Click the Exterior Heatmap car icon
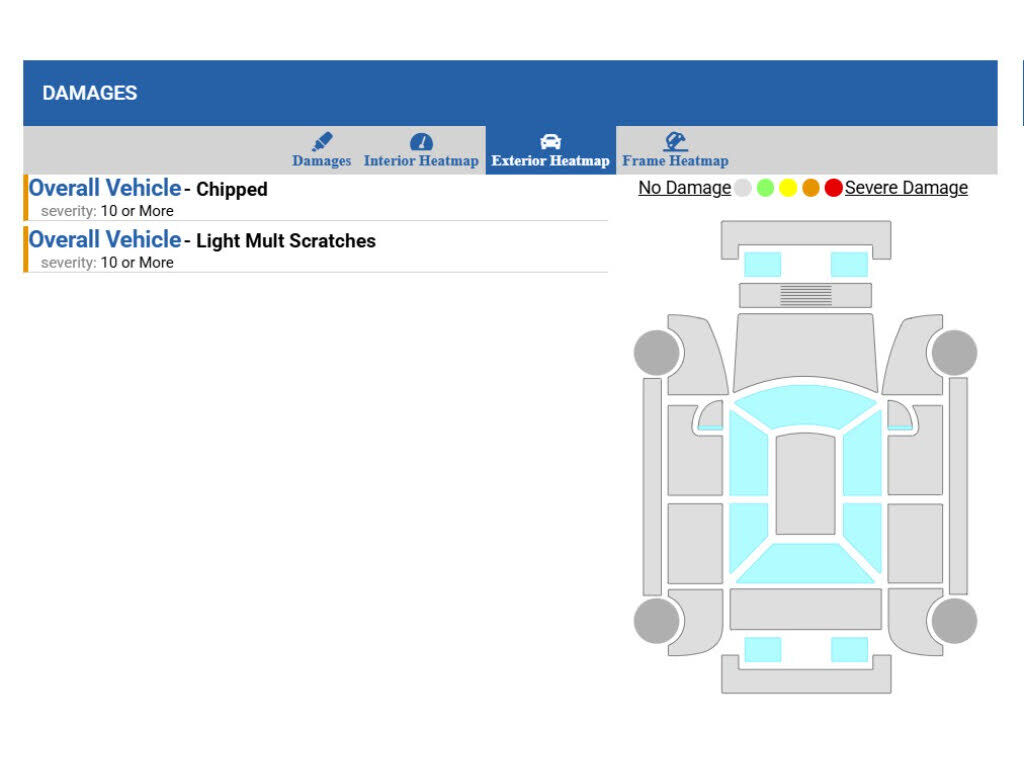This screenshot has width=1024, height=768. pyautogui.click(x=551, y=142)
